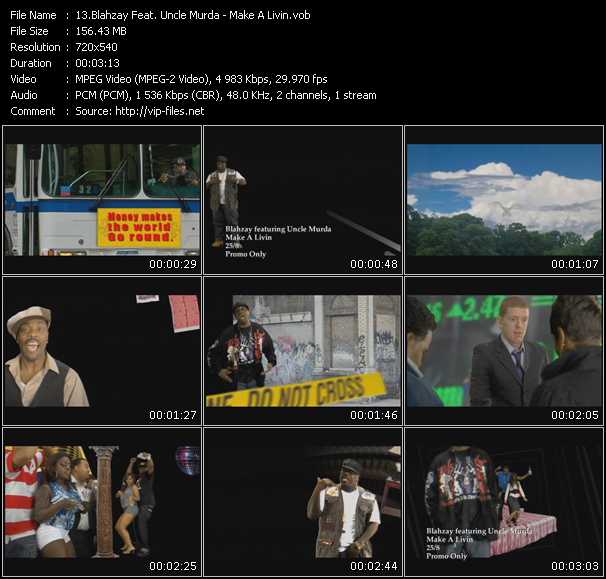Screen dimensions: 606x579
Task: Click the file size value '156.43 MB'
Action: [x=101, y=31]
